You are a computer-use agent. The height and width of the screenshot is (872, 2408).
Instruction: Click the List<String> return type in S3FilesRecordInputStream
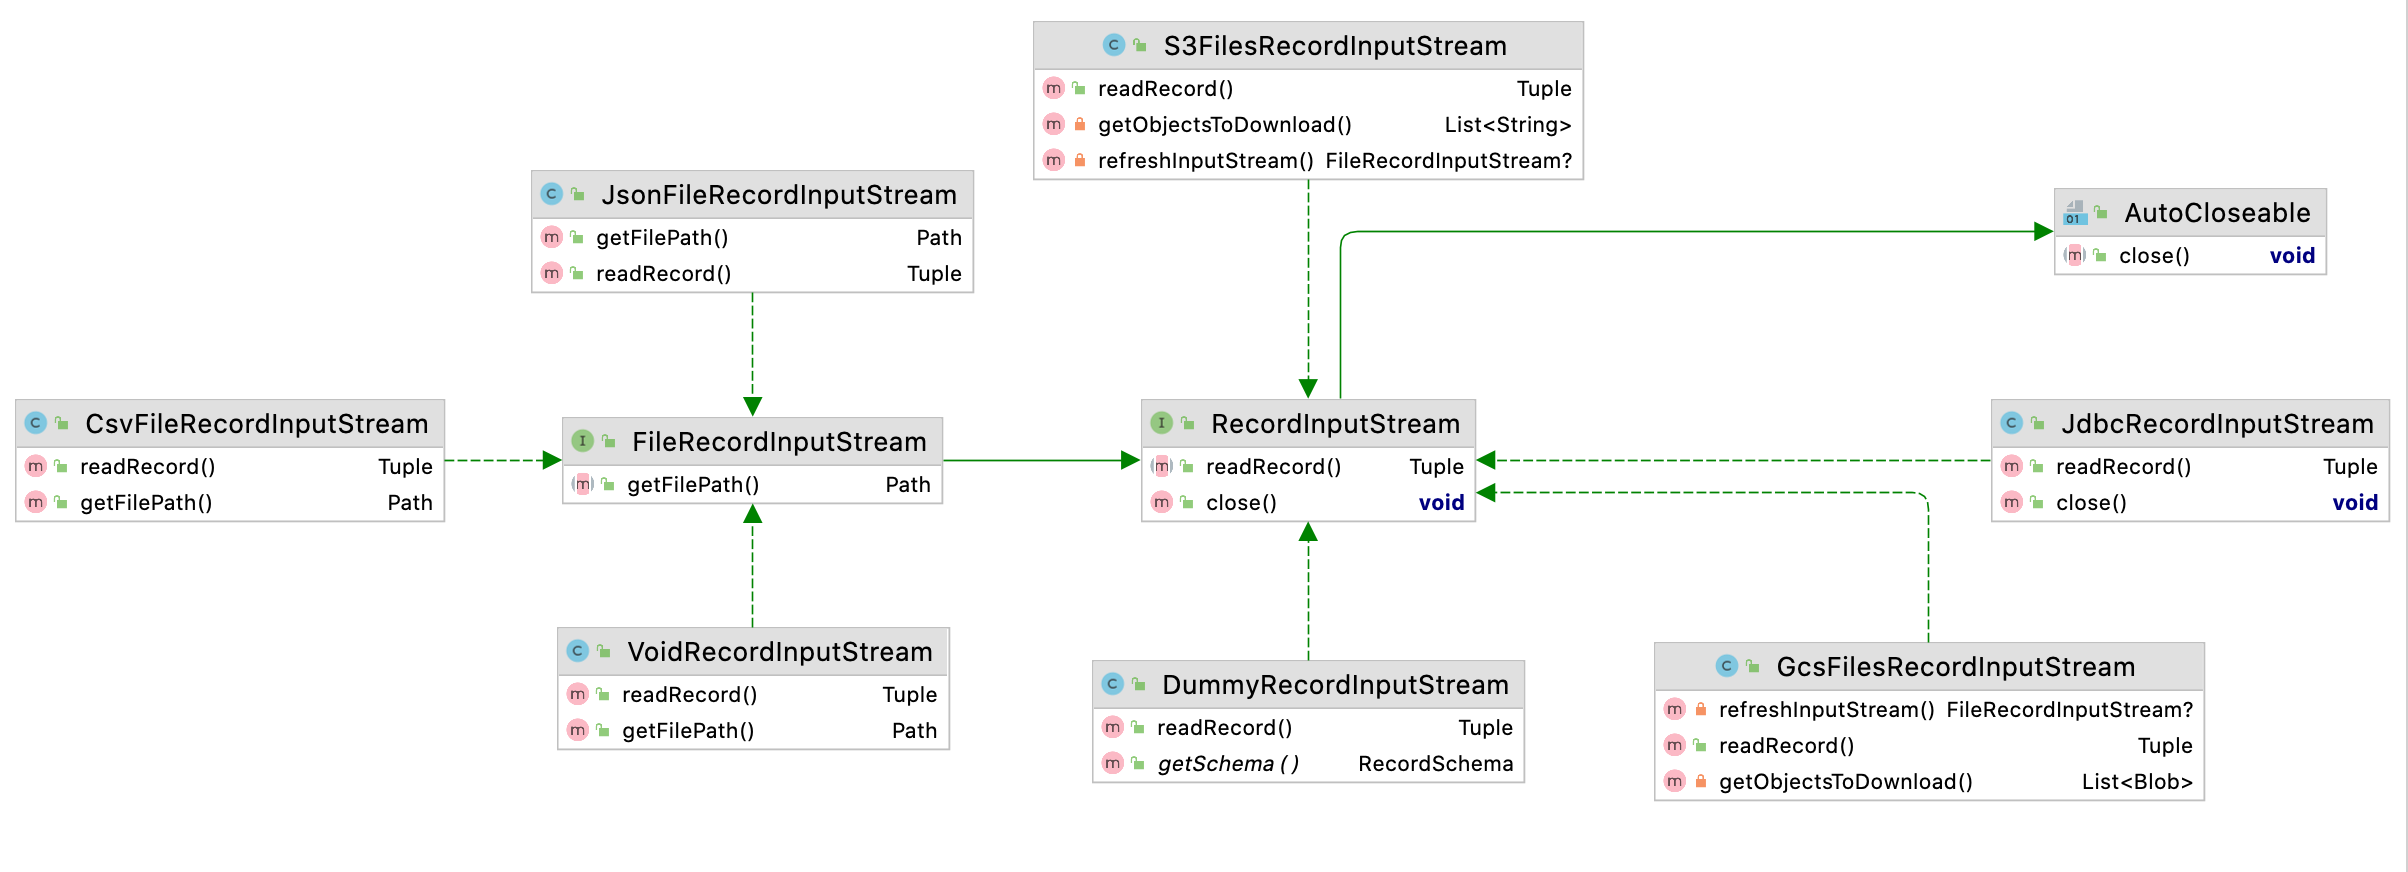coord(1508,125)
